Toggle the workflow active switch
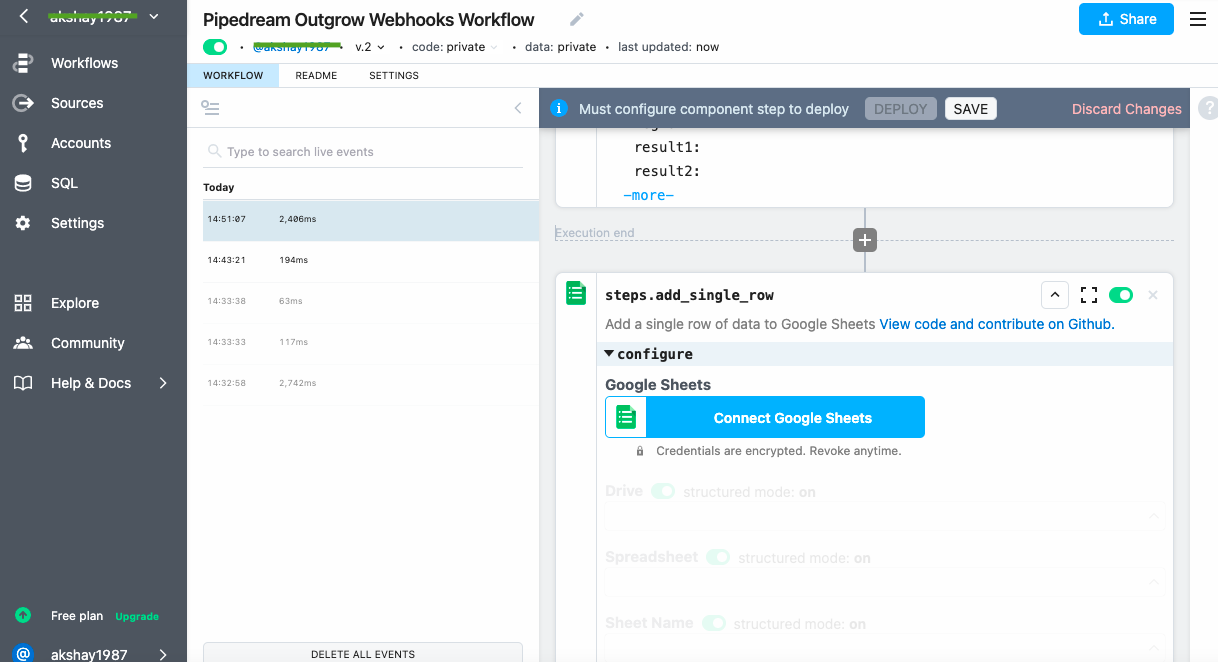The image size is (1218, 662). coord(215,47)
